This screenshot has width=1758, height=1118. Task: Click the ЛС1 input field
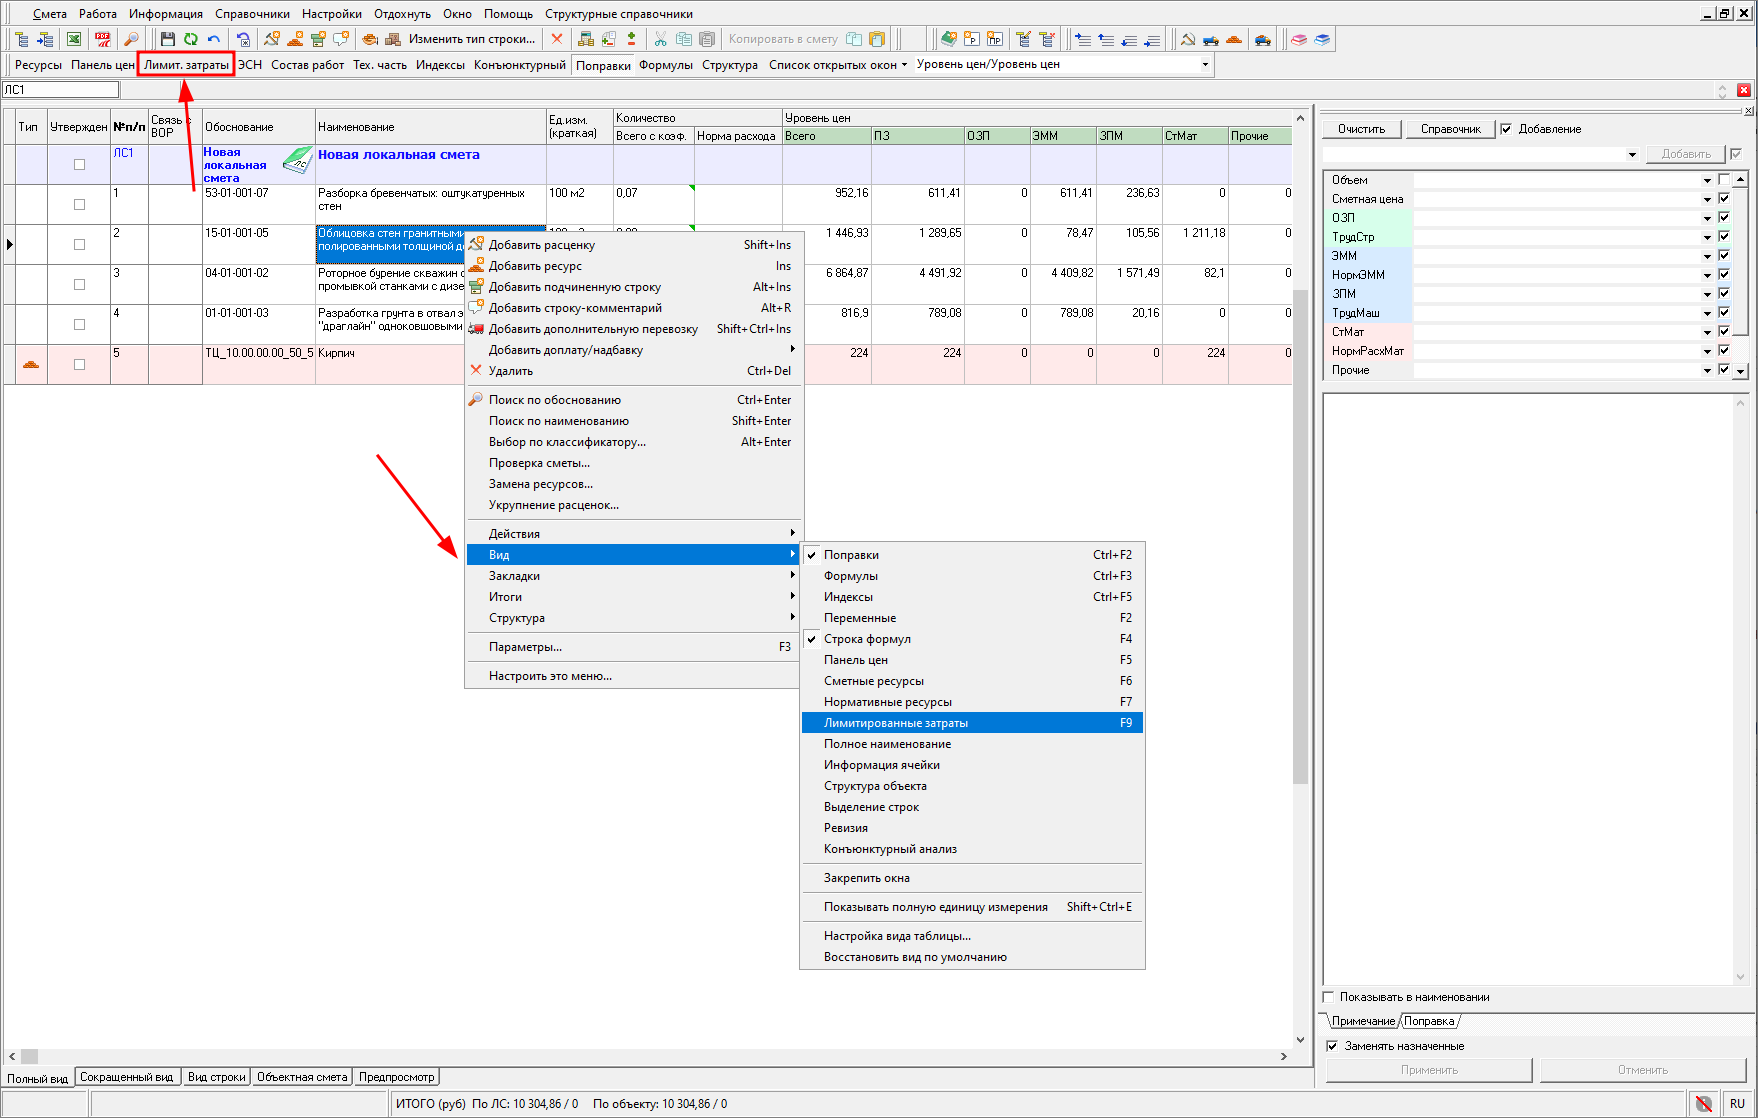pyautogui.click(x=60, y=90)
